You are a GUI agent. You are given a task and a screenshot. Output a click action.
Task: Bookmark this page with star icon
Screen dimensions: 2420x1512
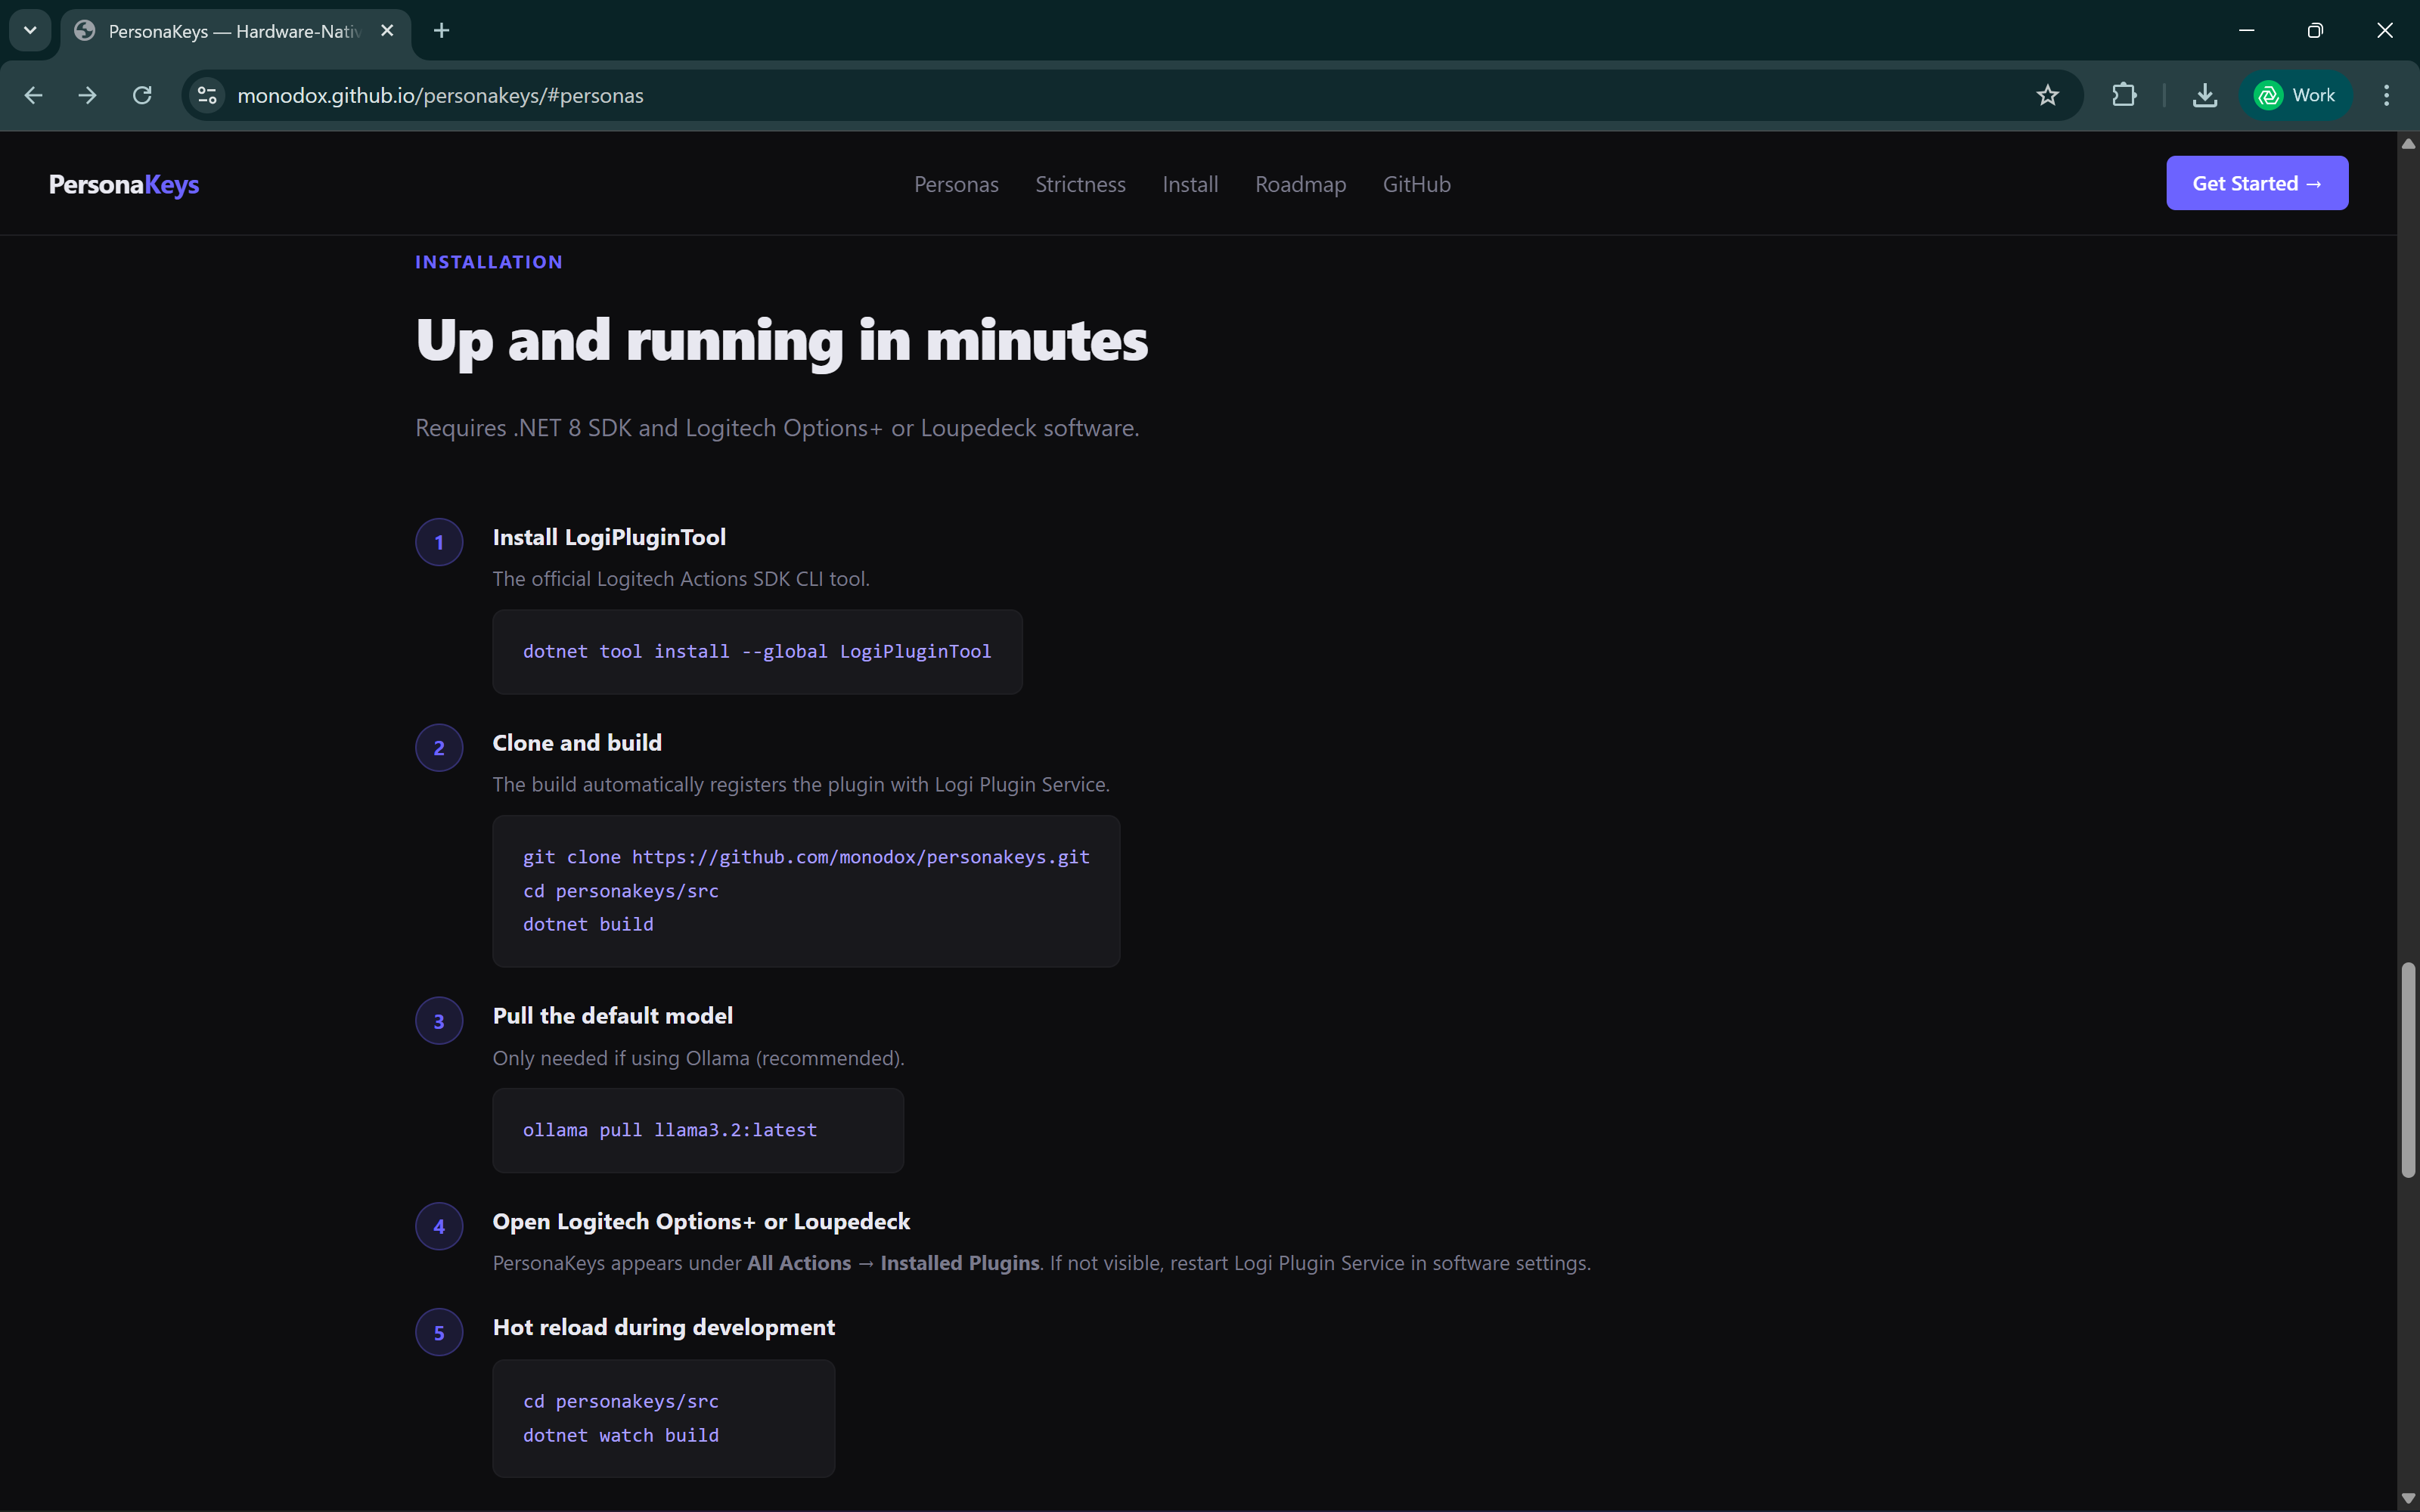(x=2047, y=95)
